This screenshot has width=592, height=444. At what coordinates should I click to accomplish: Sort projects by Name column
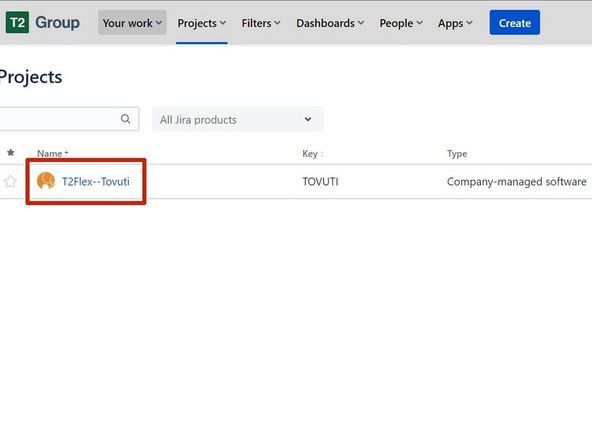click(x=52, y=153)
